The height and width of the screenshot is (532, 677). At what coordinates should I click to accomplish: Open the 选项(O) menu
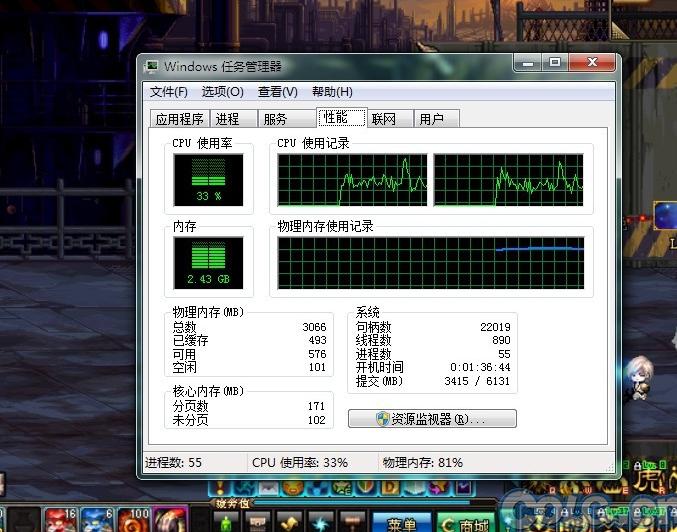(x=222, y=92)
